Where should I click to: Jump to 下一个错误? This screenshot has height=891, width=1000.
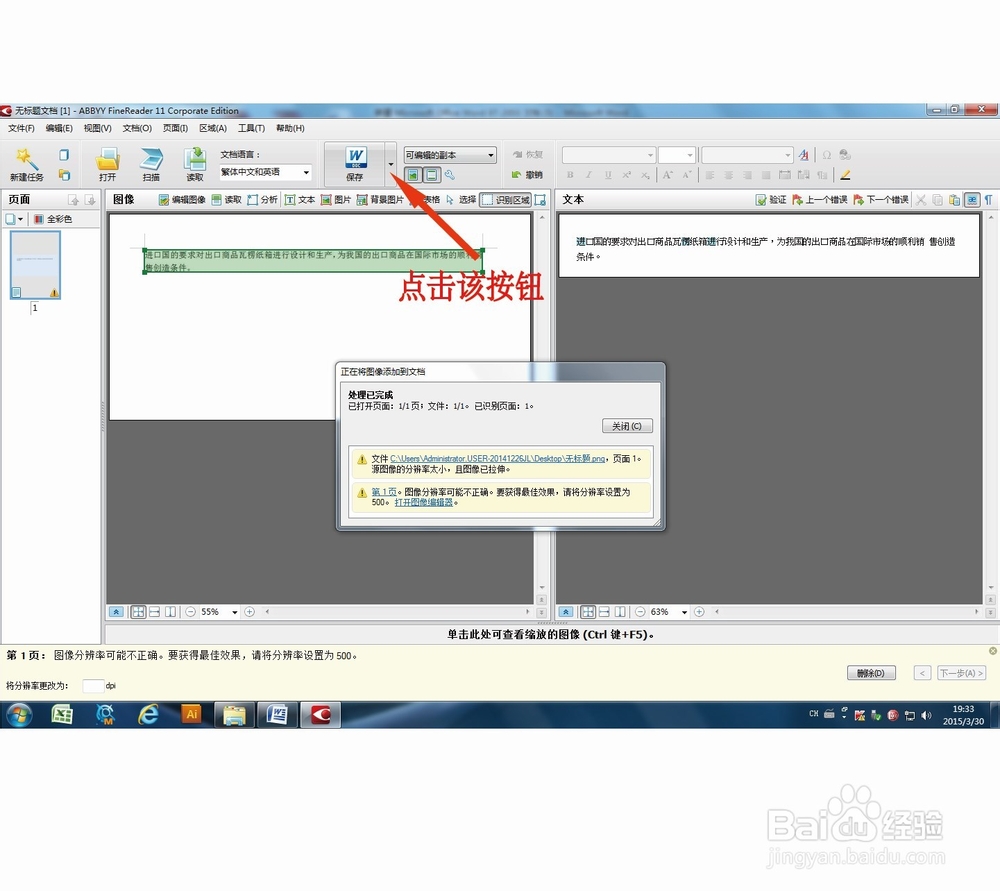[881, 200]
